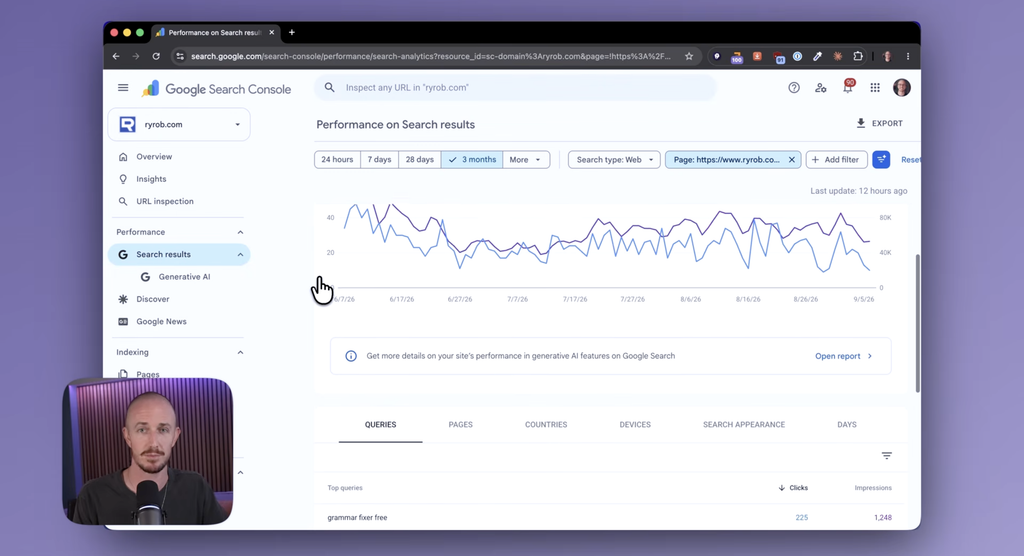Open users and permissions icon
This screenshot has height=556, width=1024.
[x=821, y=88]
